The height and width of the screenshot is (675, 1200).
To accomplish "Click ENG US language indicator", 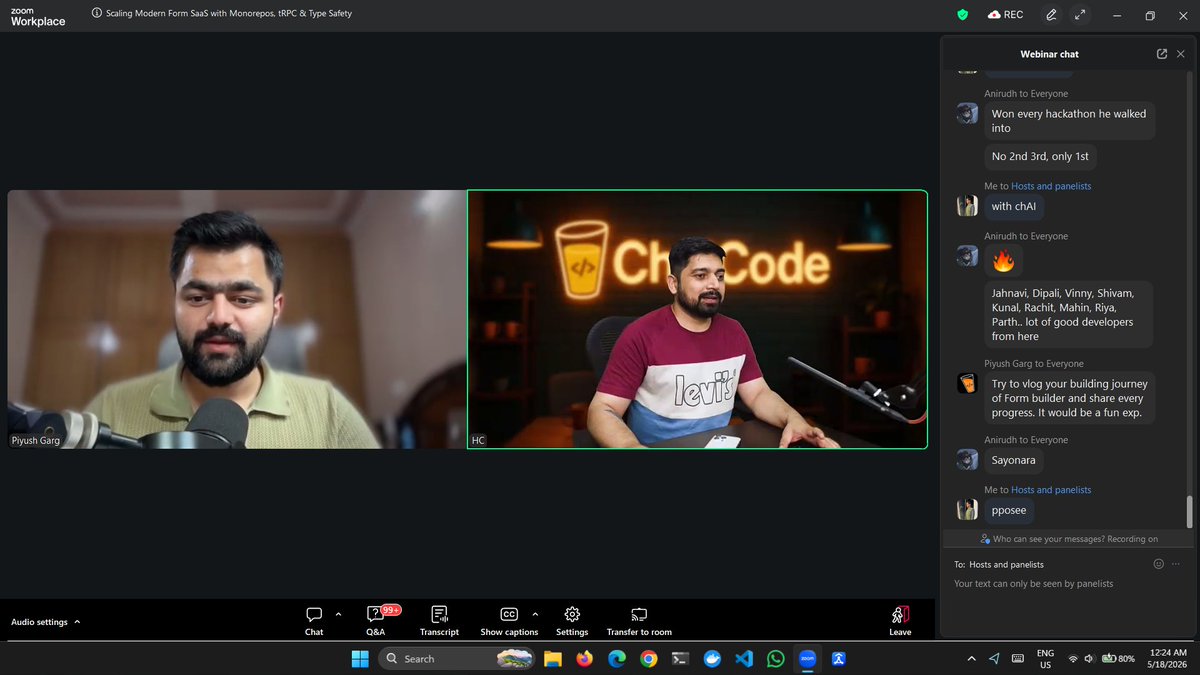I will coord(1045,658).
